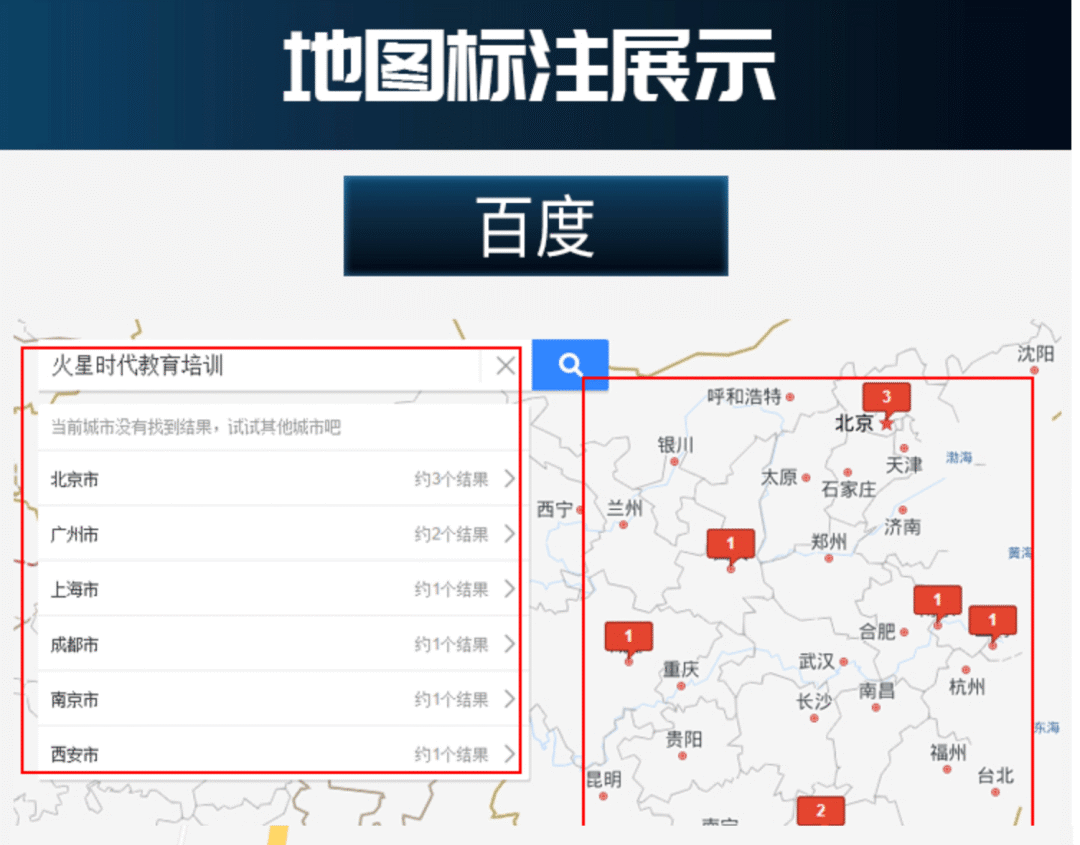Screen dimensions: 1080x845
Task: Click the 约3个结果 count text
Action: point(451,479)
